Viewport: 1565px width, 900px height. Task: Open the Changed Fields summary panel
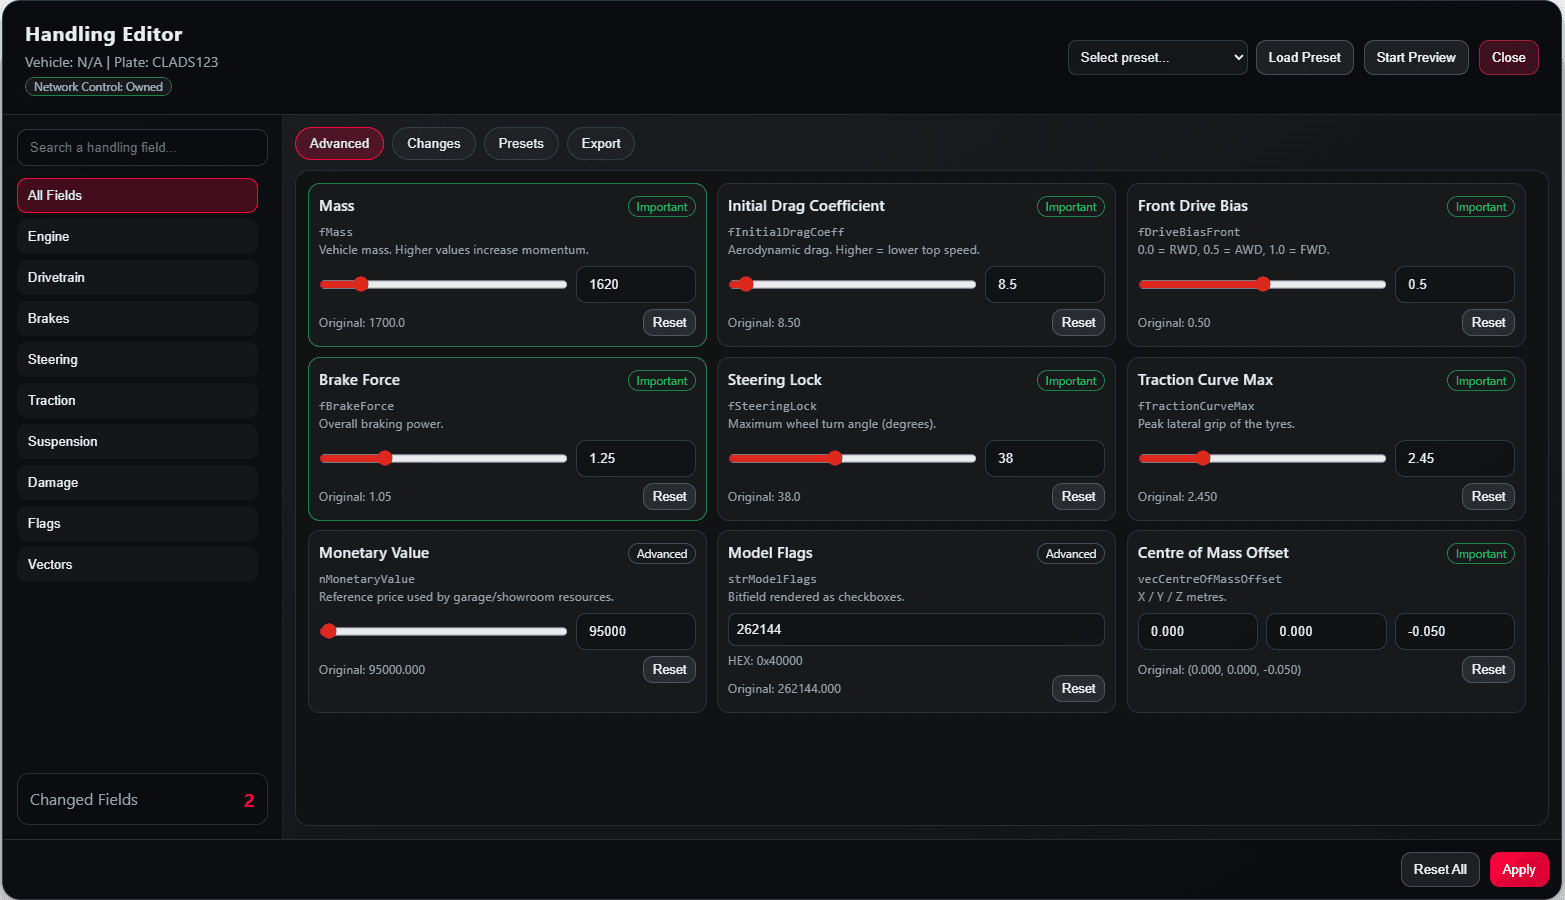(142, 800)
